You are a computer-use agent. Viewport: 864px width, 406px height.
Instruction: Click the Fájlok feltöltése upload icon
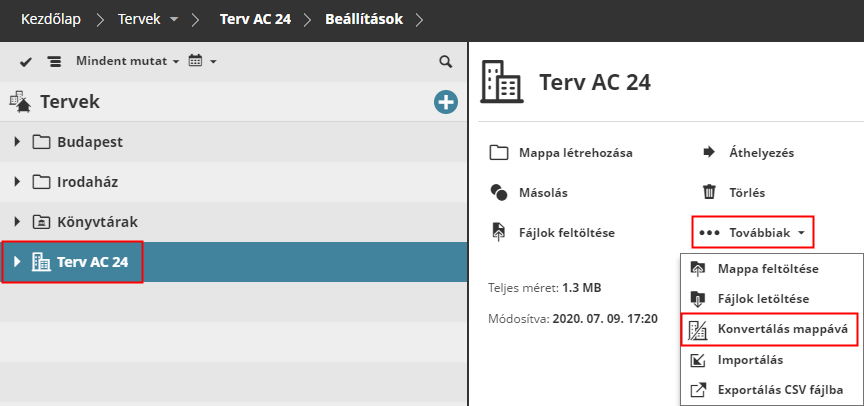(x=499, y=233)
